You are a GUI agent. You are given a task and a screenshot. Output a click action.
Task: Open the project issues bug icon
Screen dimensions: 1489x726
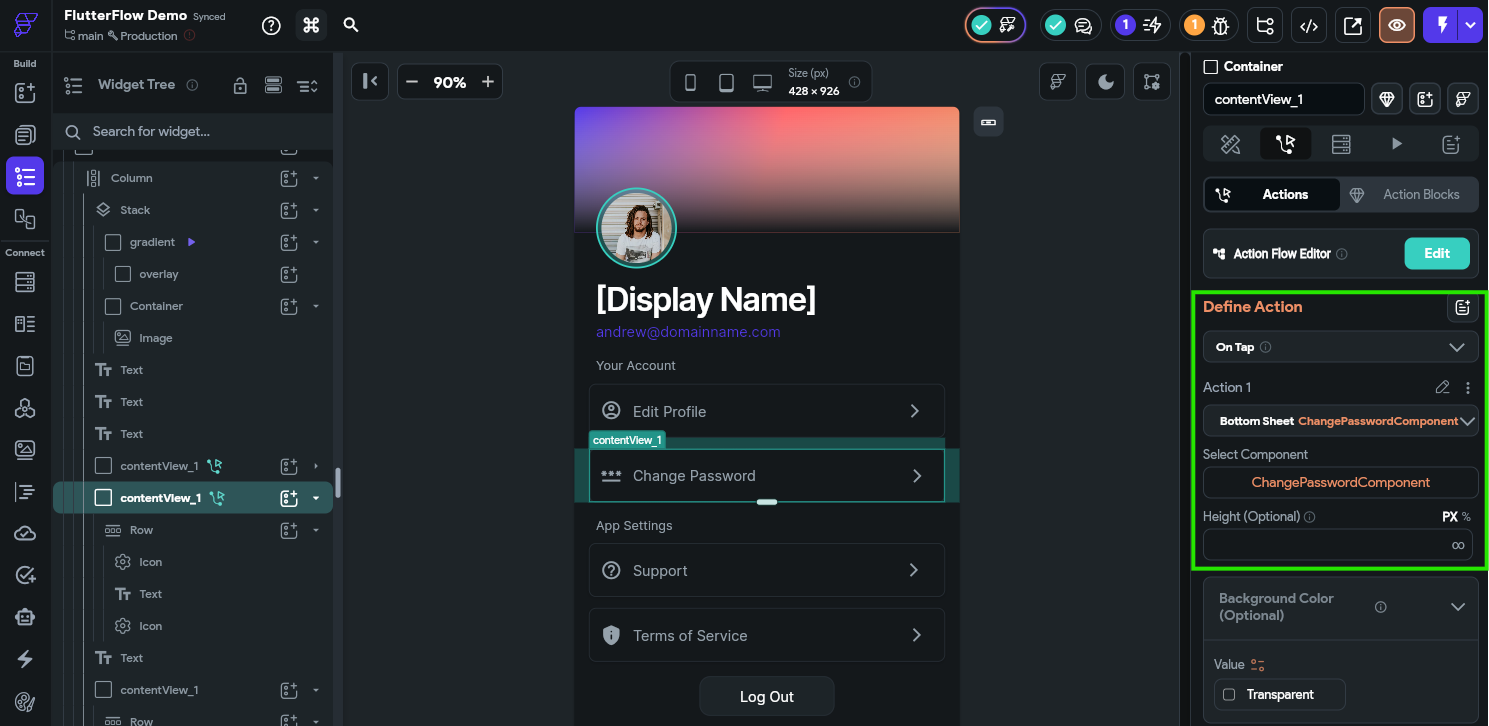(1210, 26)
